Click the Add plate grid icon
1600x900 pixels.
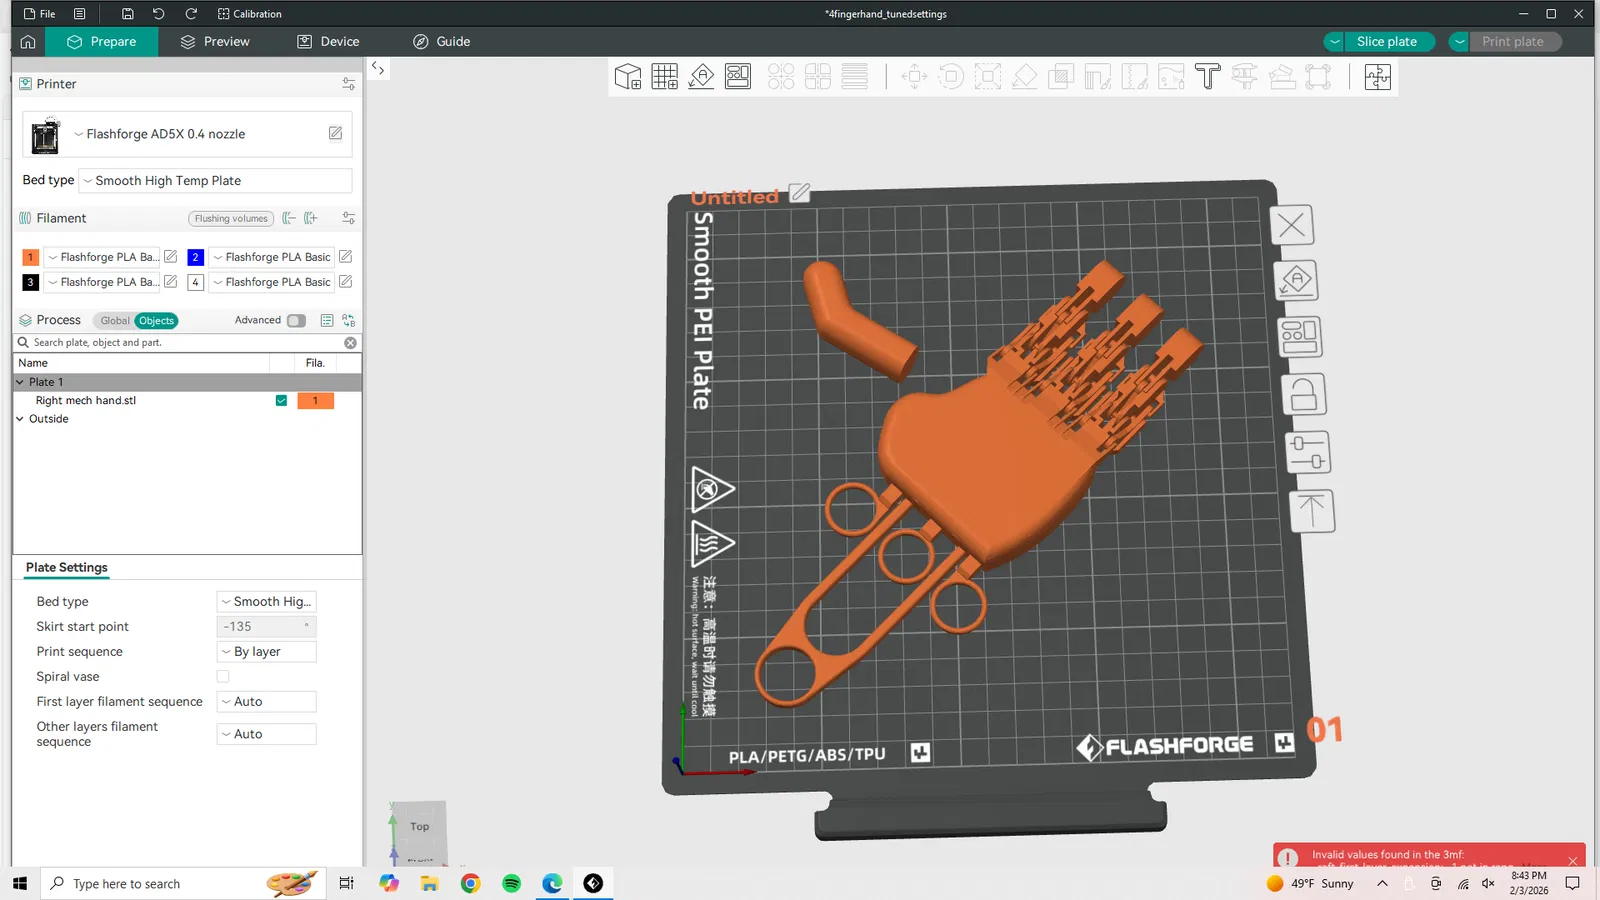point(664,77)
